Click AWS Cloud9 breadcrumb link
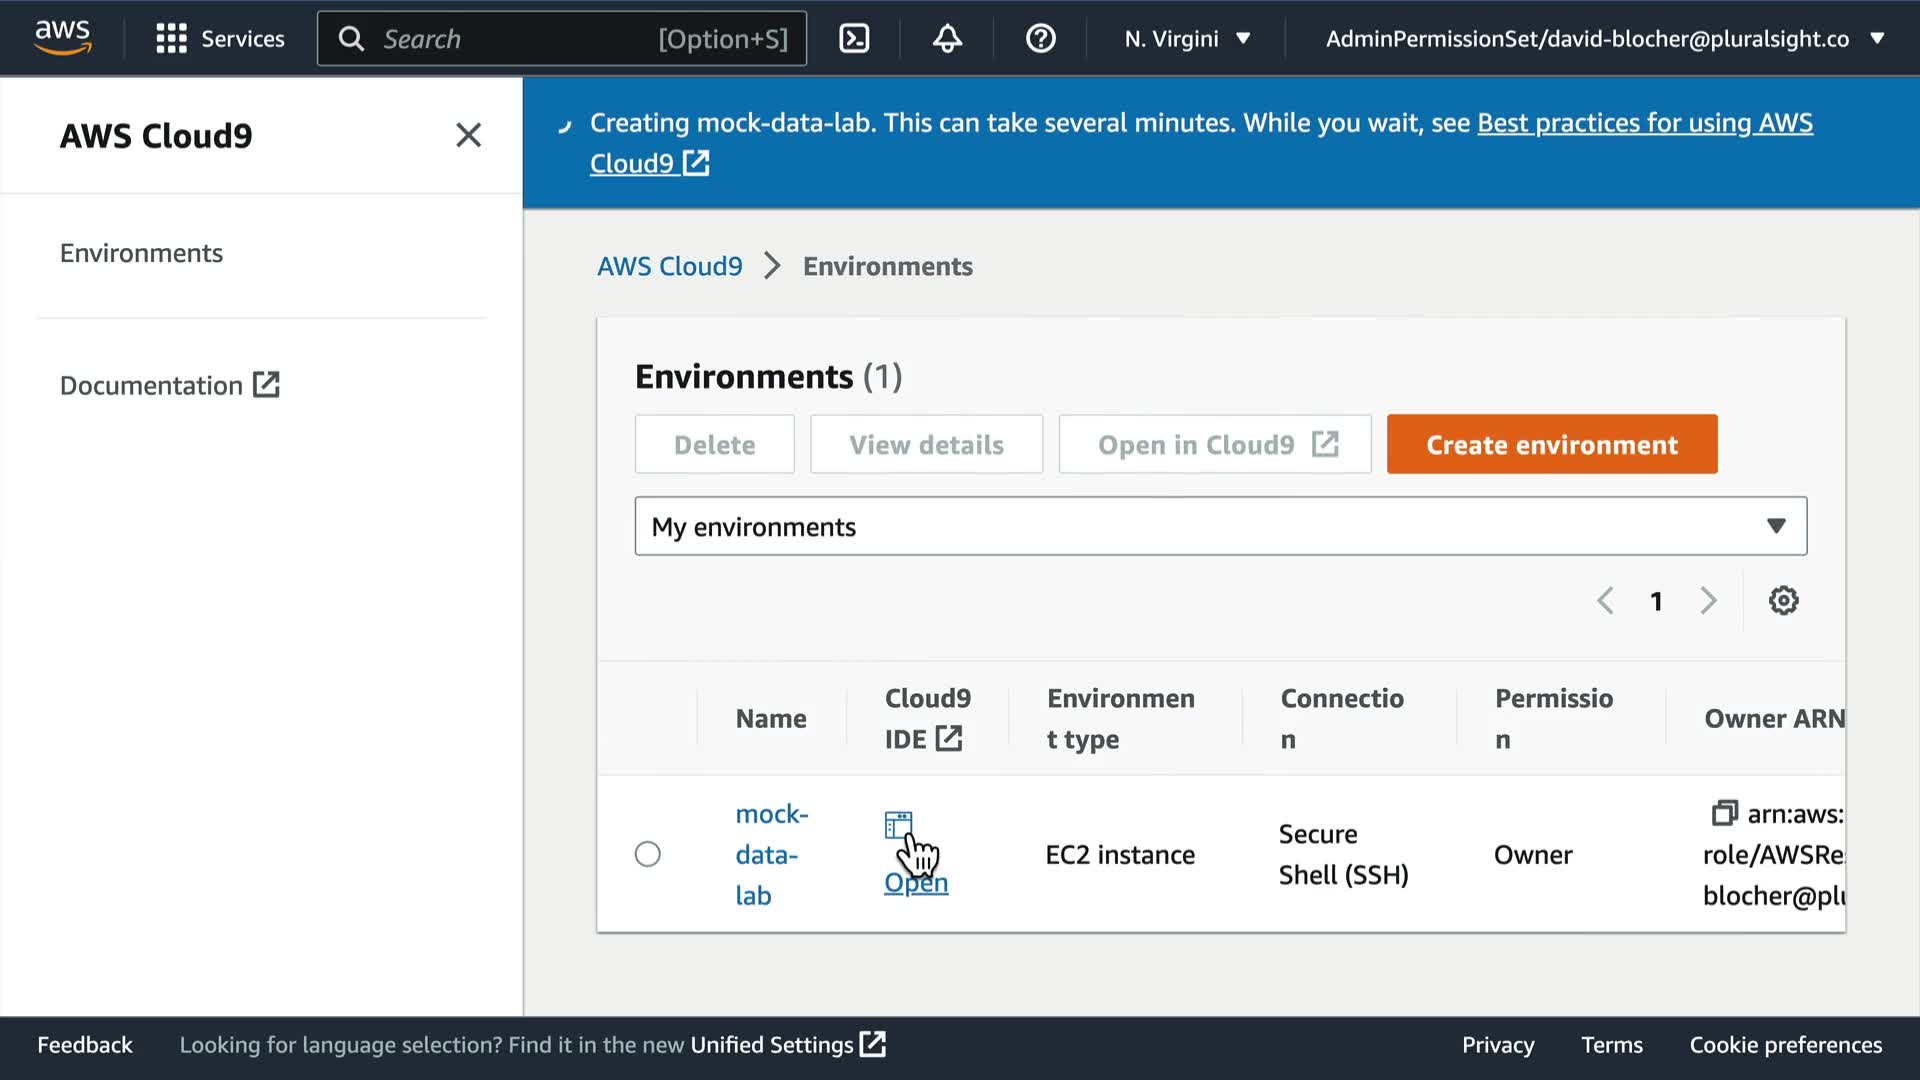Viewport: 1920px width, 1080px height. (669, 266)
